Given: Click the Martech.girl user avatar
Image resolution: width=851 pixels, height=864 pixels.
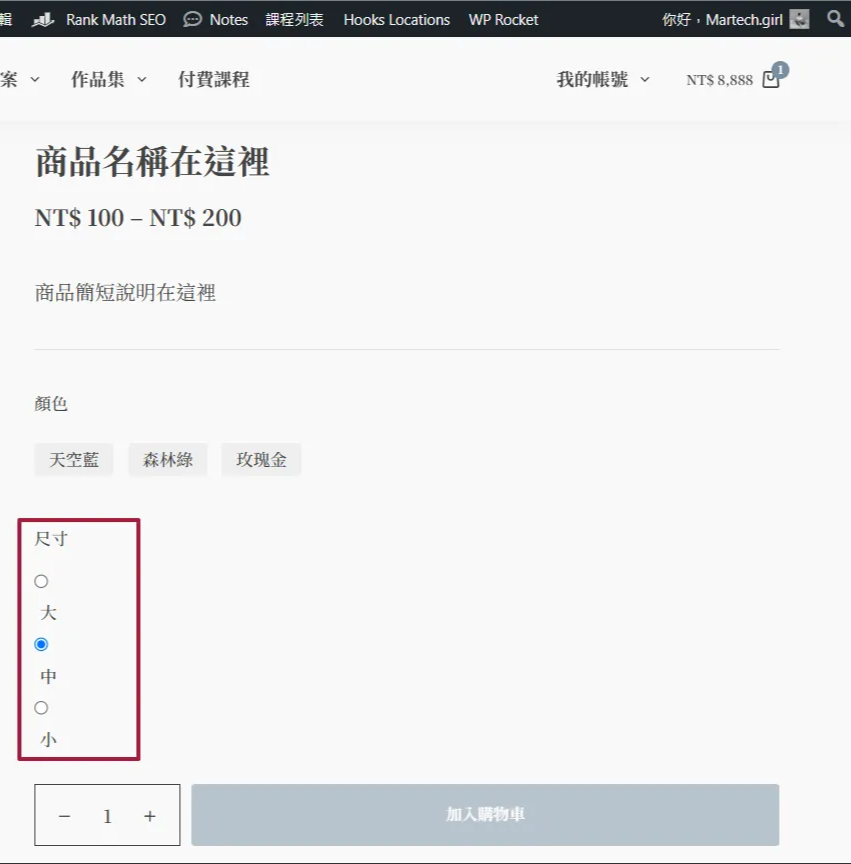Looking at the screenshot, I should (x=799, y=19).
